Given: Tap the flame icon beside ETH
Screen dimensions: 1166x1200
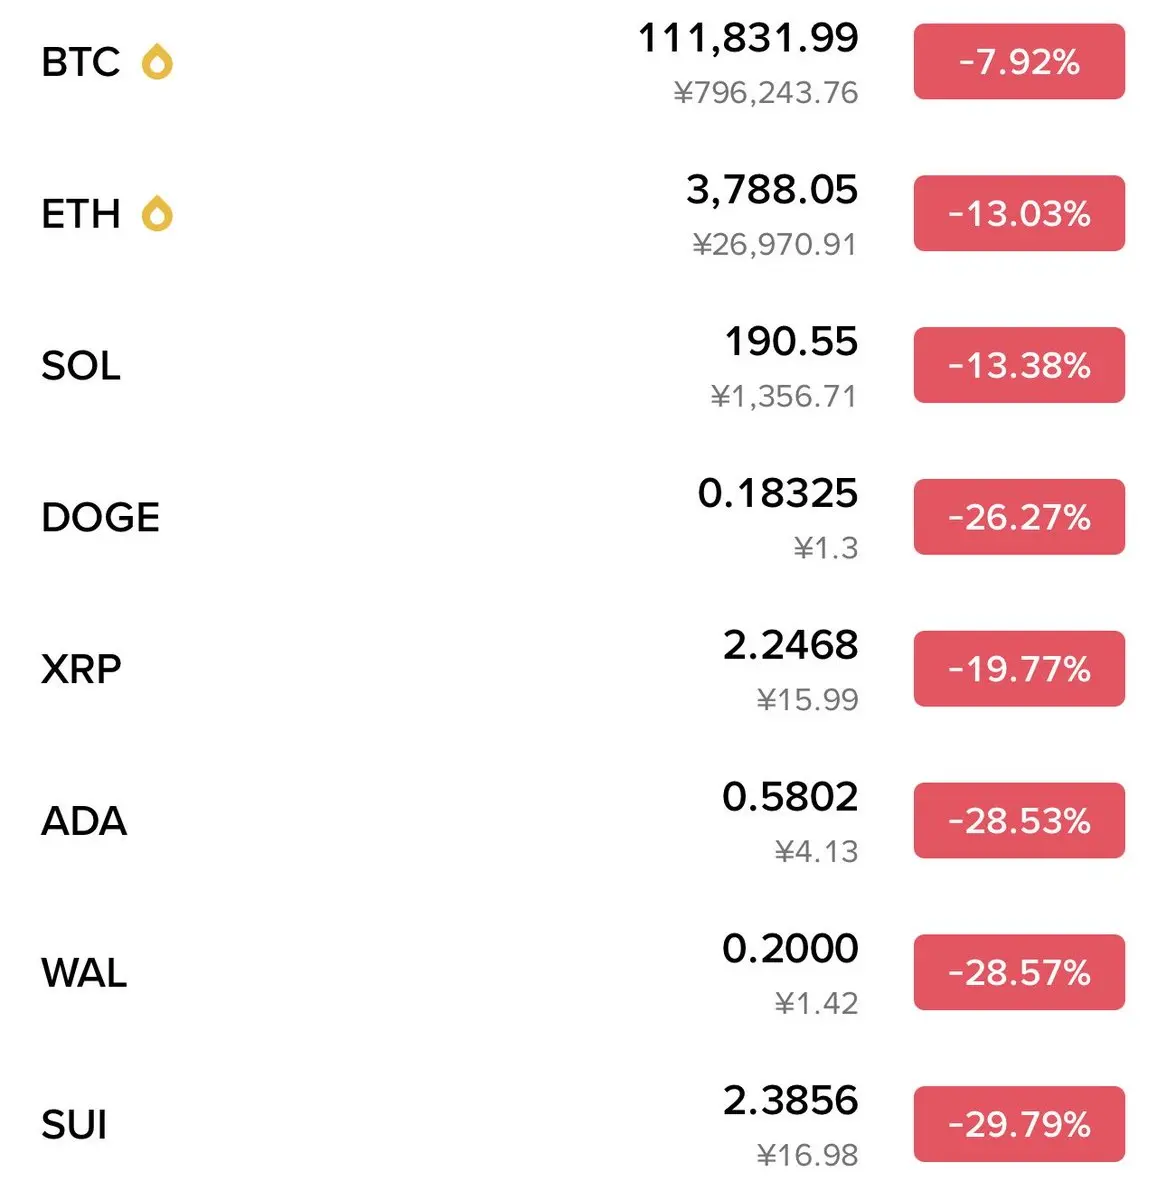Looking at the screenshot, I should point(157,214).
